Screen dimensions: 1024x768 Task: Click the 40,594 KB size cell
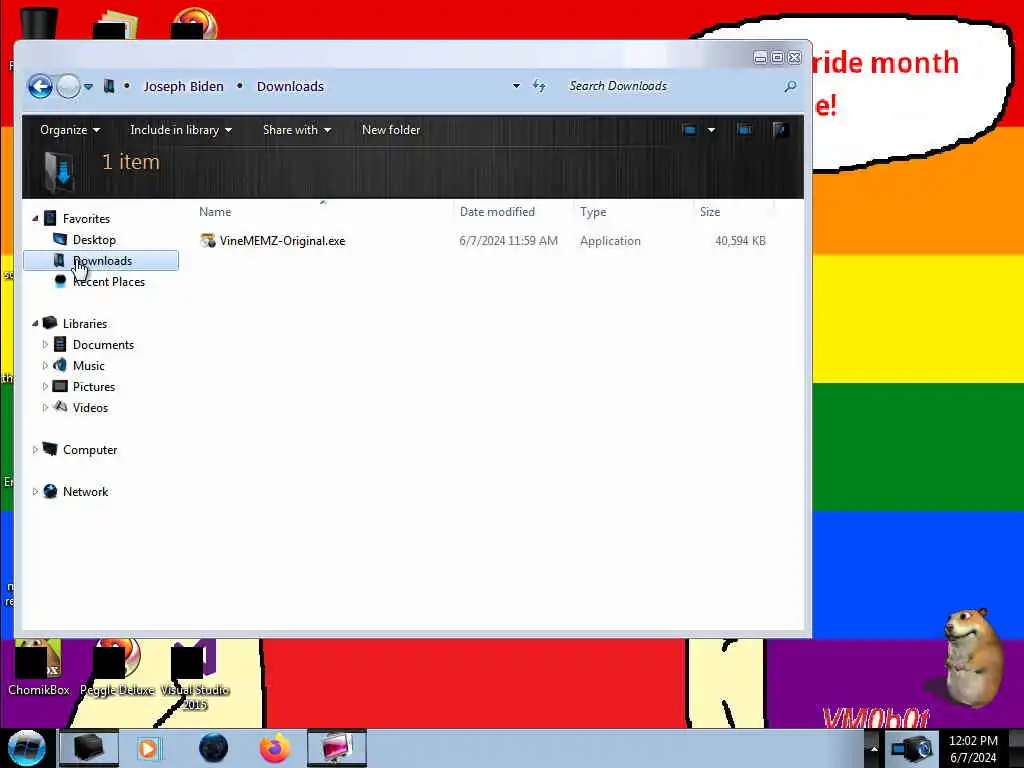tap(740, 241)
